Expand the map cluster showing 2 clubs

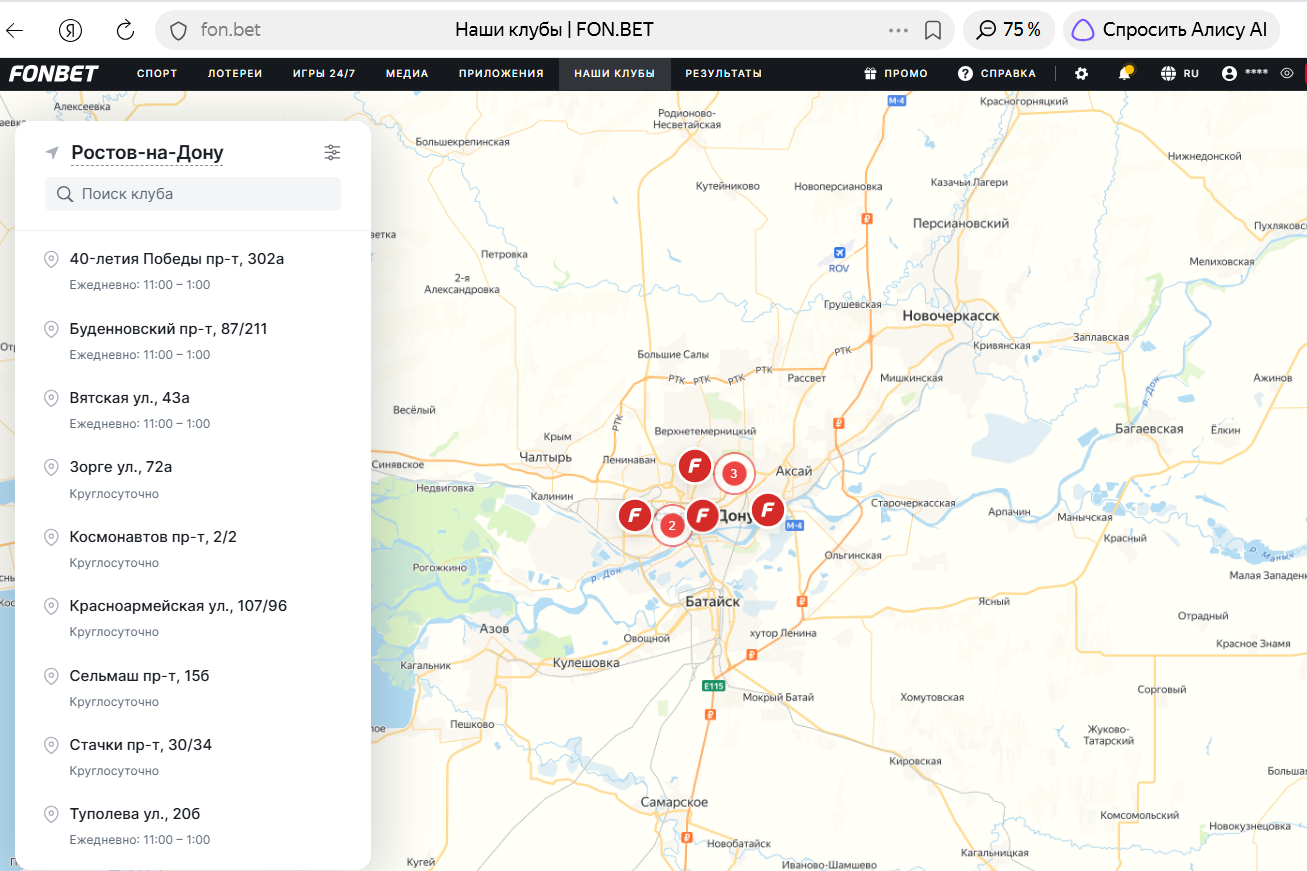(x=672, y=525)
